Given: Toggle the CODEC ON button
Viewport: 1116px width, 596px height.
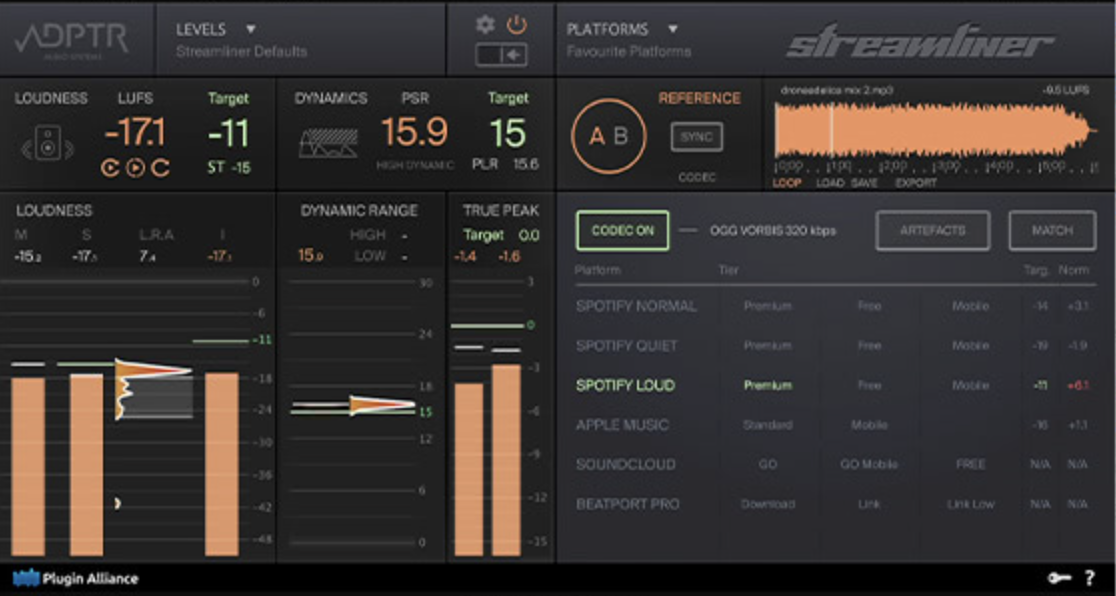Looking at the screenshot, I should point(623,231).
